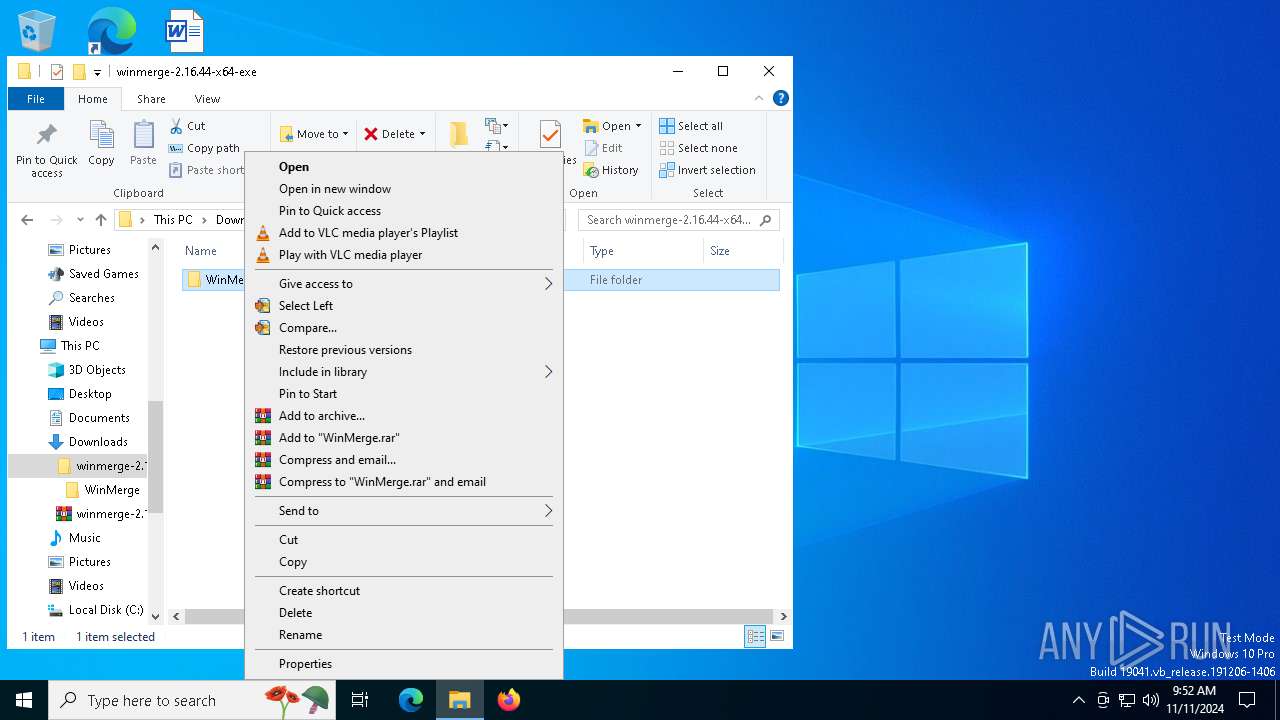Choose Rename in the context menu

coord(403,635)
